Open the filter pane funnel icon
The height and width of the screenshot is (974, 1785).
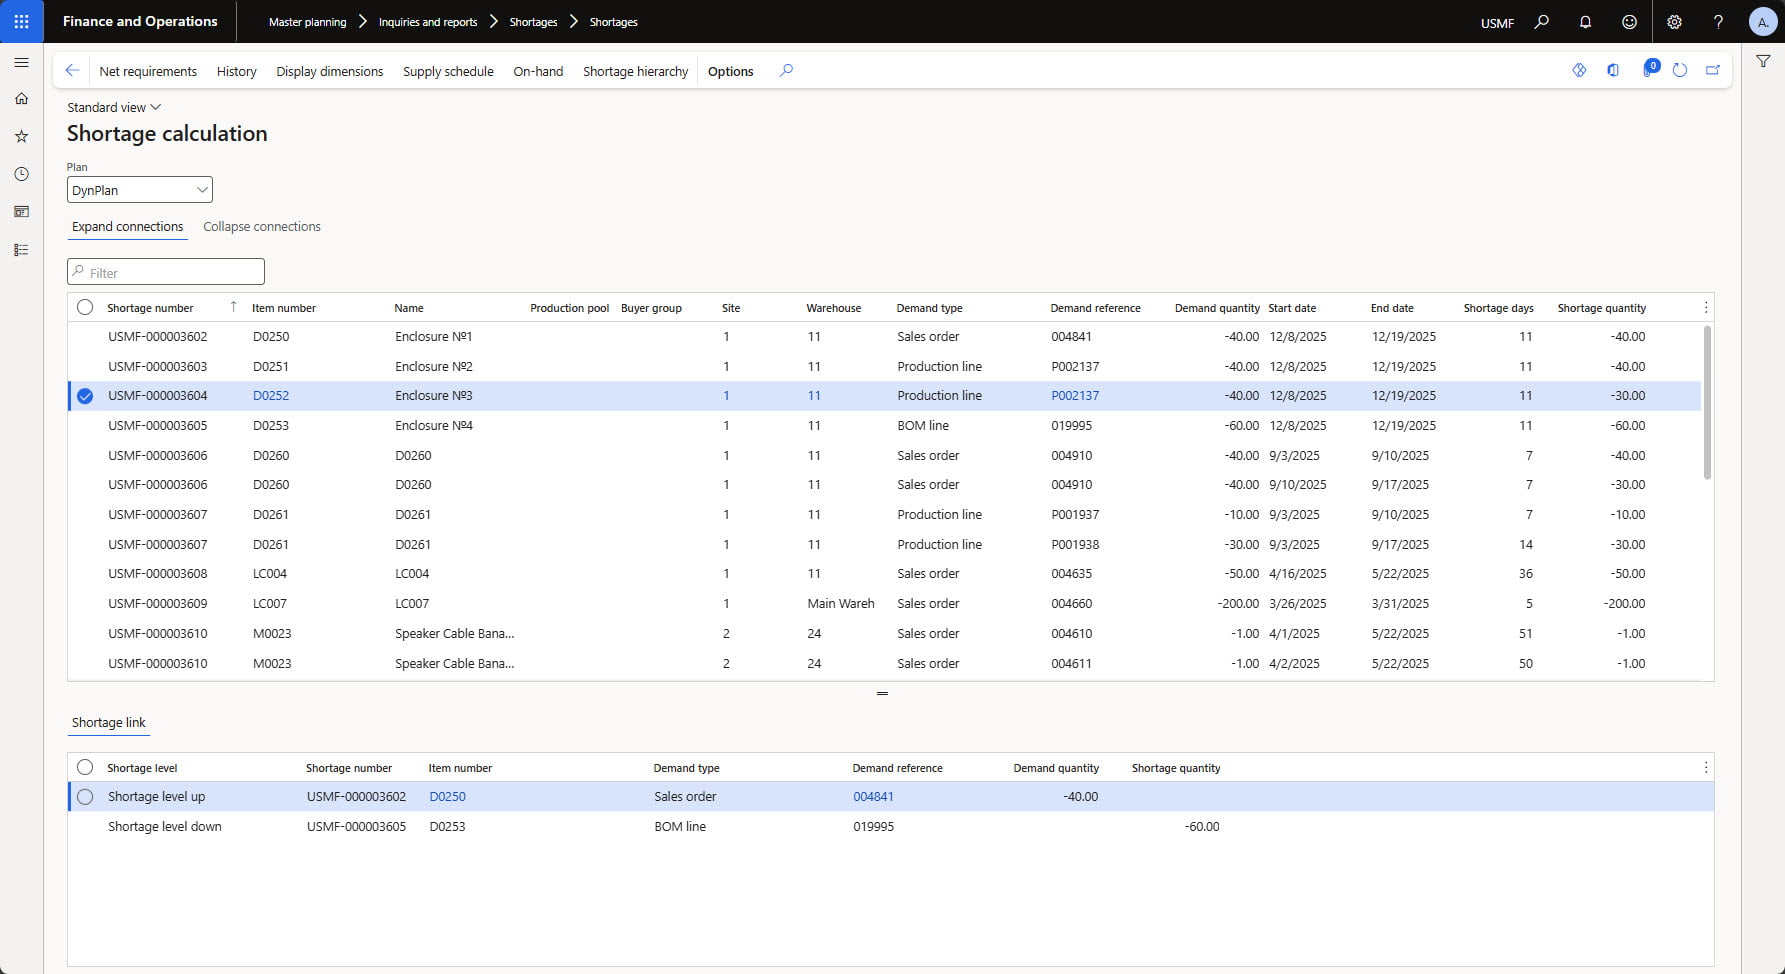(x=1763, y=62)
